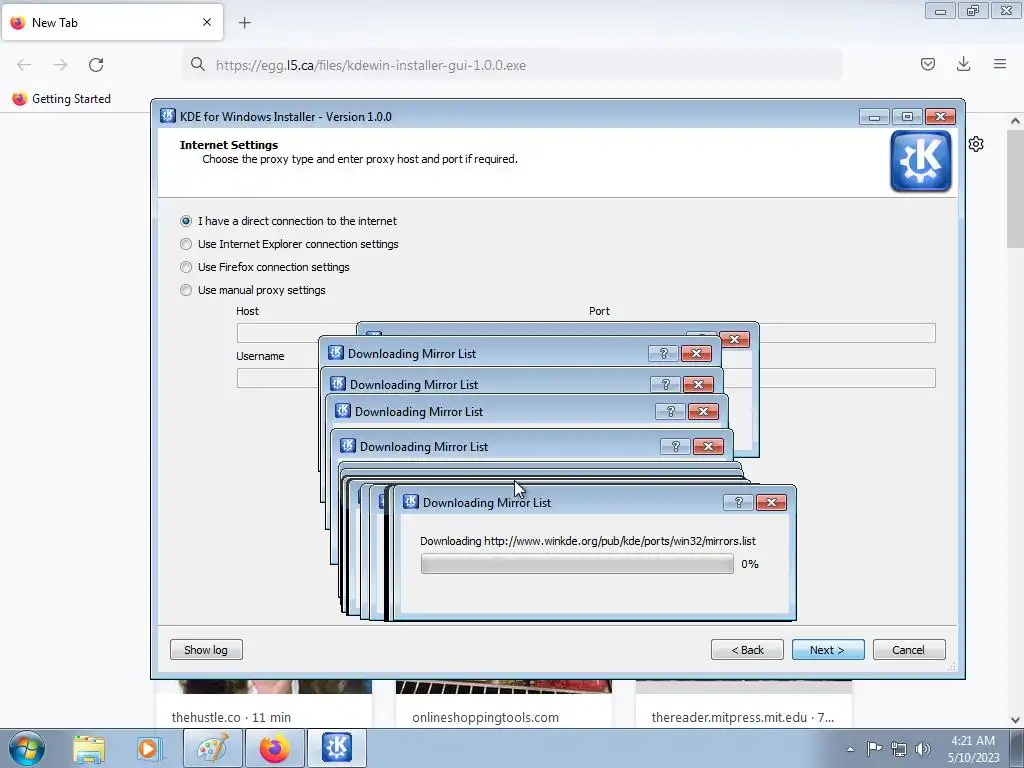Click the scrollbar down arrow

tap(1015, 720)
